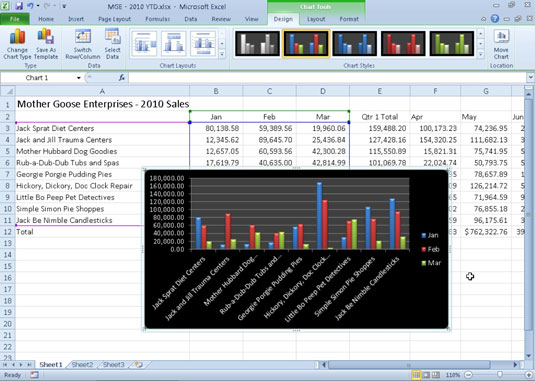Switch to the Home tab
535x381 pixels.
pyautogui.click(x=46, y=19)
